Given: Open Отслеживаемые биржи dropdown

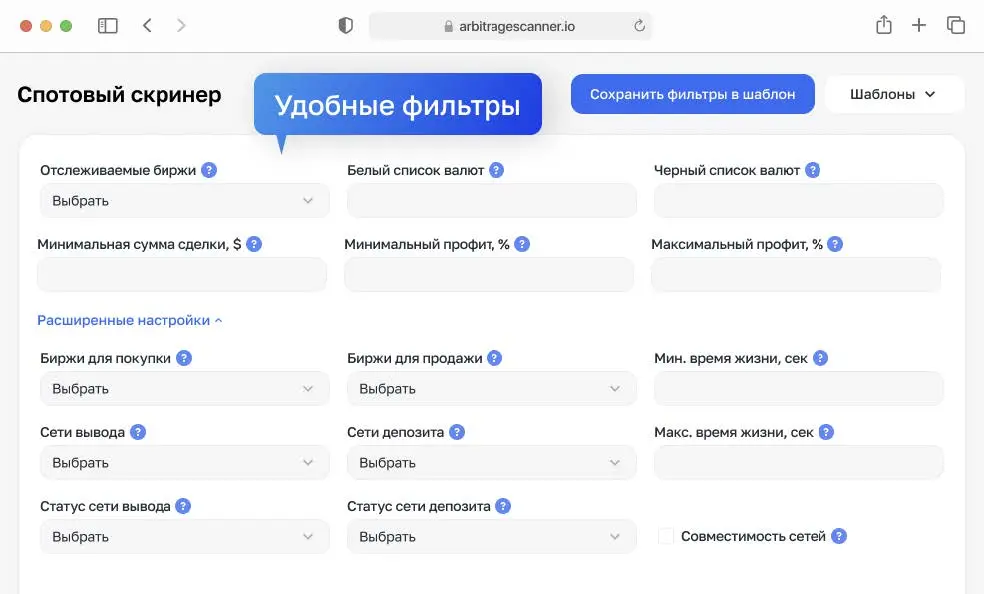Looking at the screenshot, I should 185,201.
